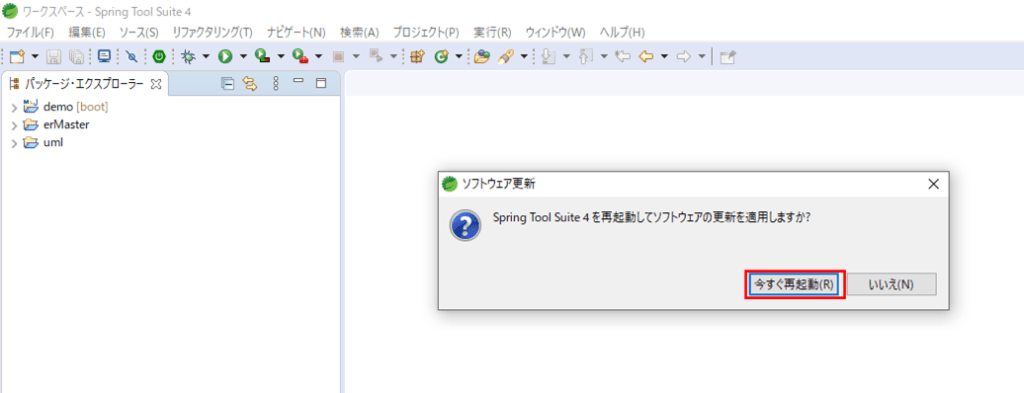Viewport: 1024px width, 393px height.
Task: Click 今すぐ再起動(R) button
Action: (x=793, y=285)
